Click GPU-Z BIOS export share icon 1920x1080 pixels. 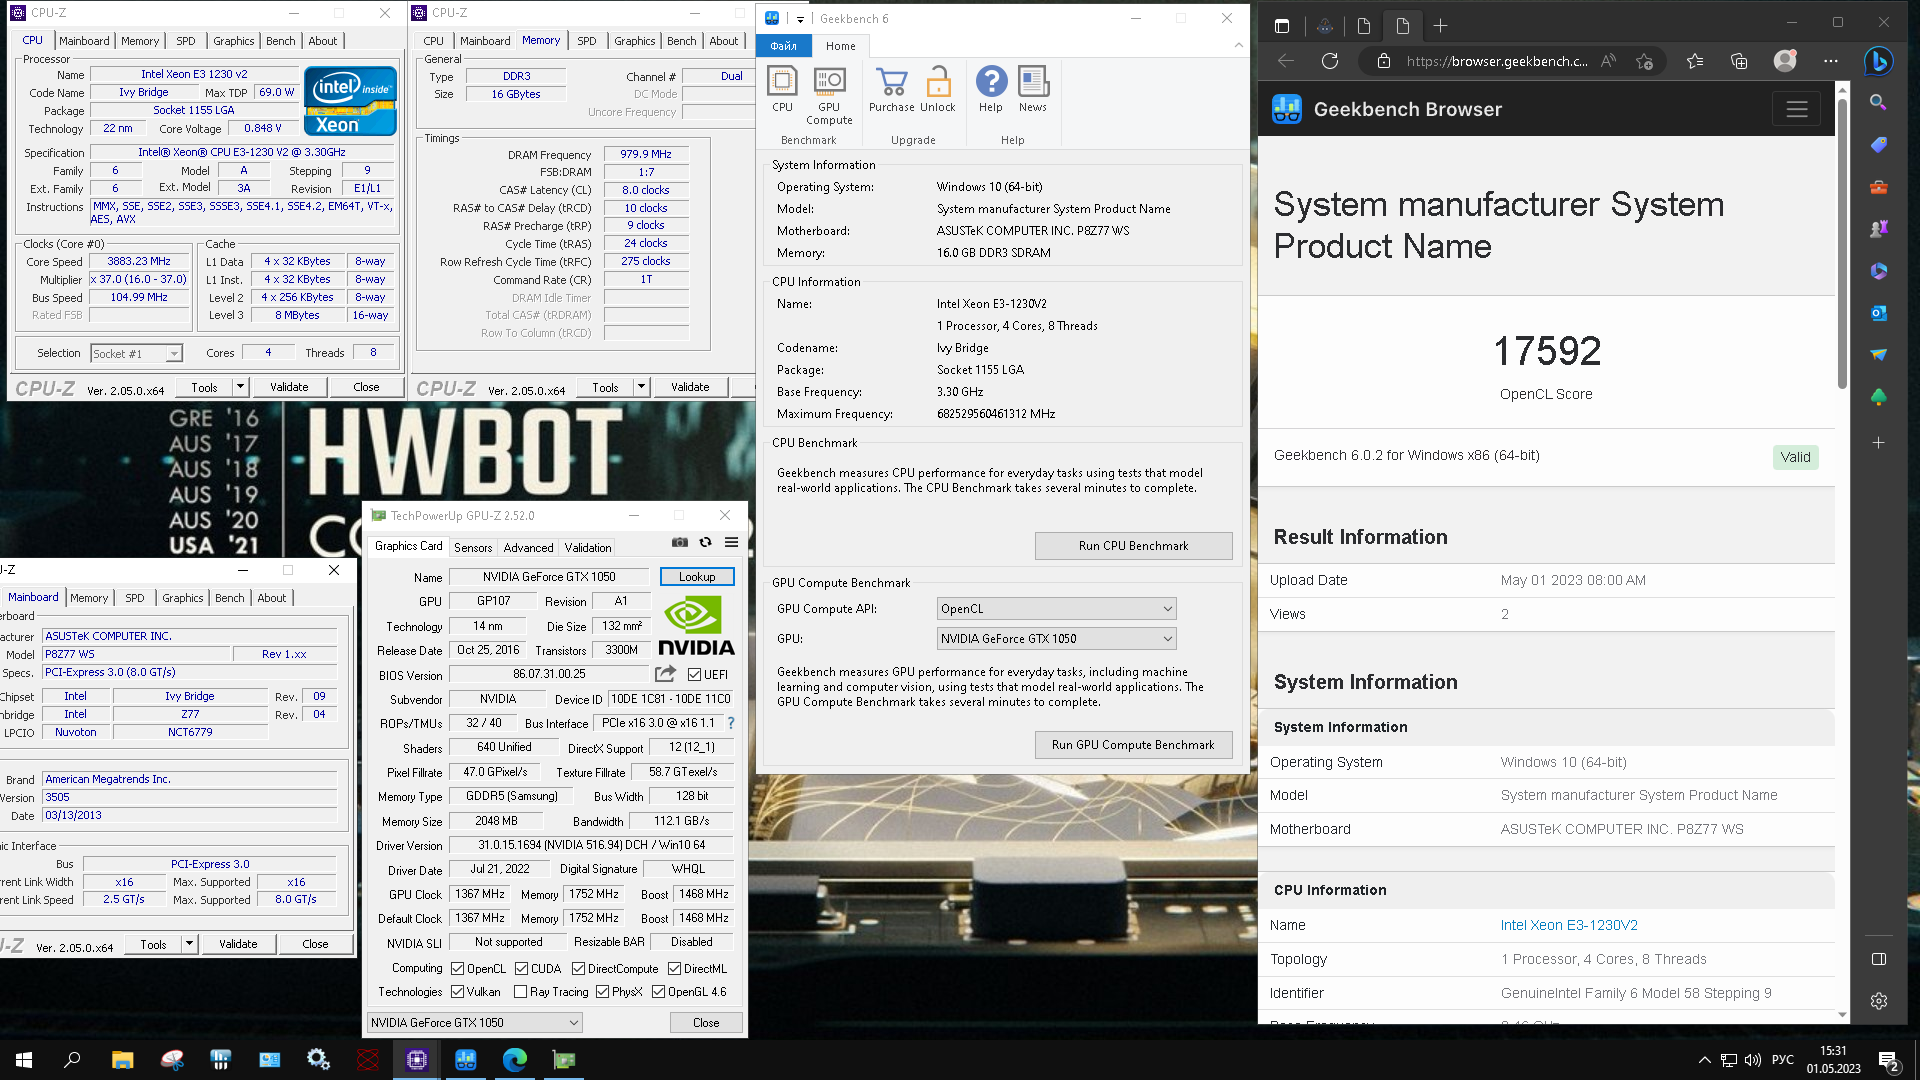(x=666, y=674)
